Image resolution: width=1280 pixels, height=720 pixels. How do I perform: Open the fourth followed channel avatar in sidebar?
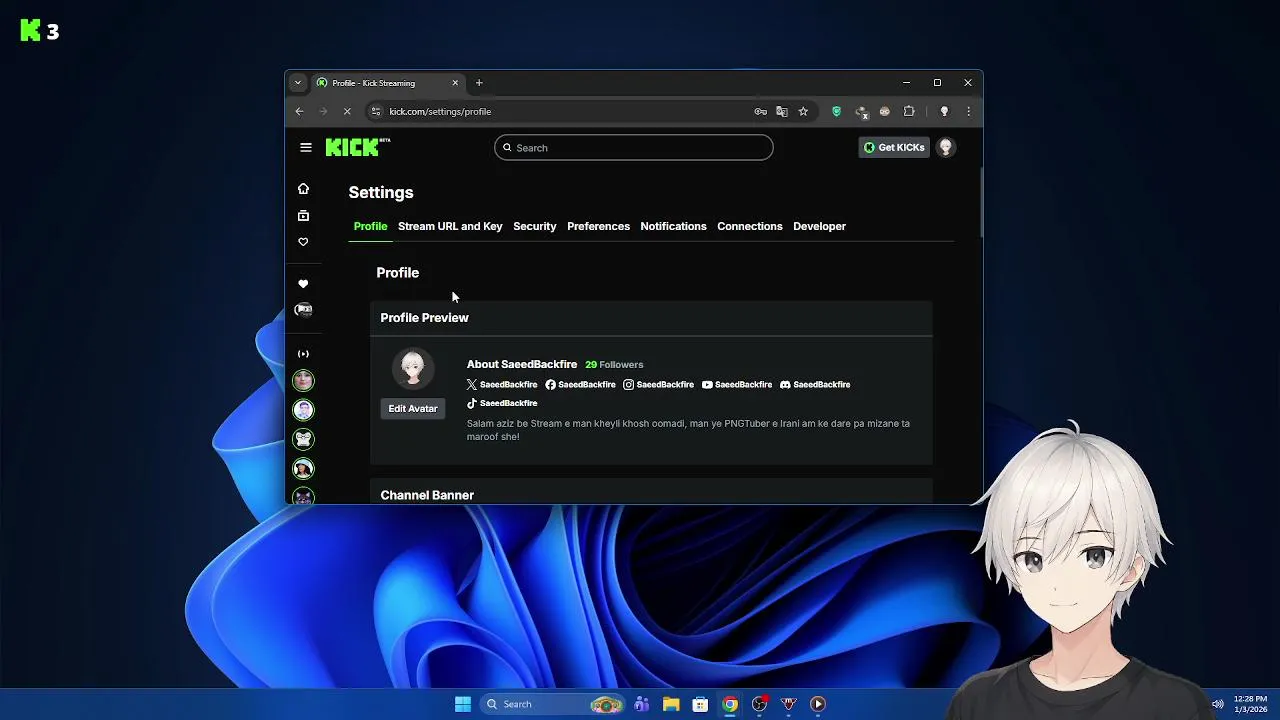303,468
